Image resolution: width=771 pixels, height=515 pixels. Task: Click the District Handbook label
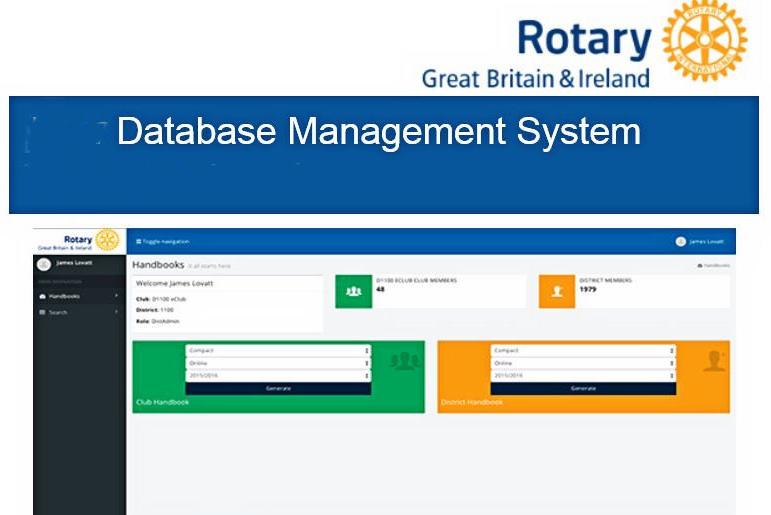(472, 402)
